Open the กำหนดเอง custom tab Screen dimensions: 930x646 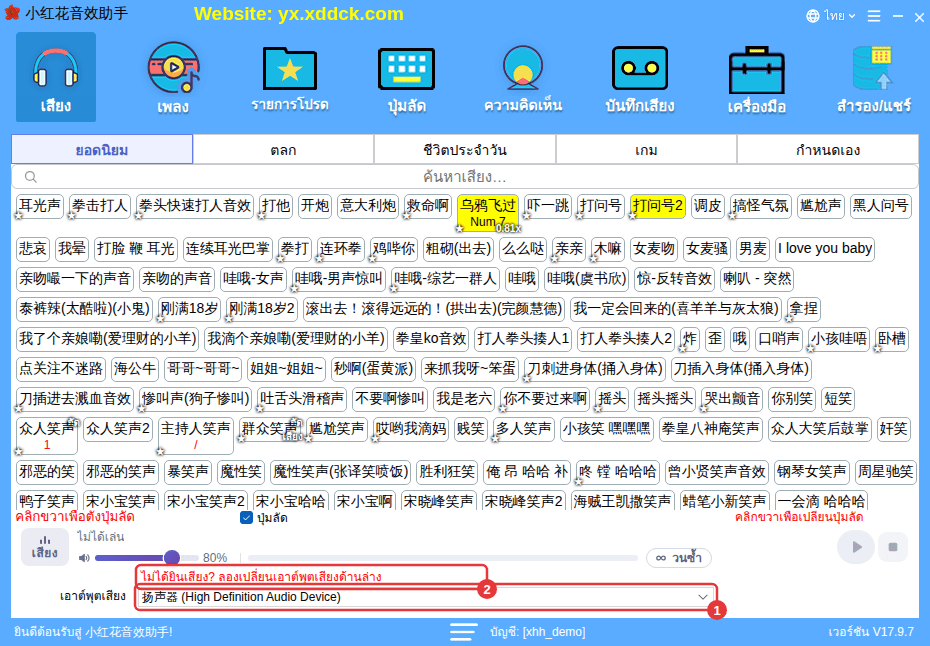pyautogui.click(x=828, y=149)
